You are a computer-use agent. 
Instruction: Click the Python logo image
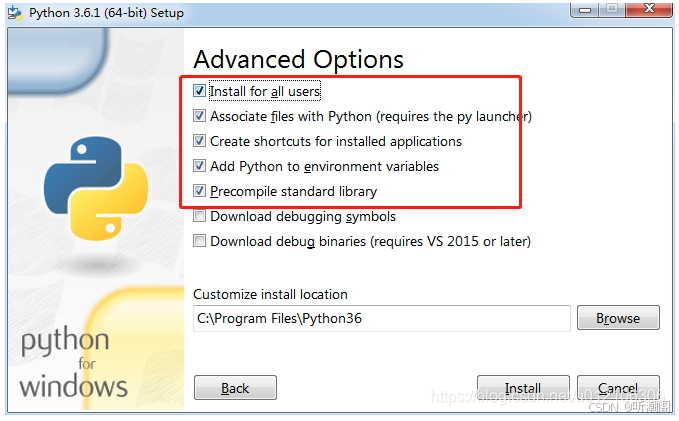[x=96, y=189]
